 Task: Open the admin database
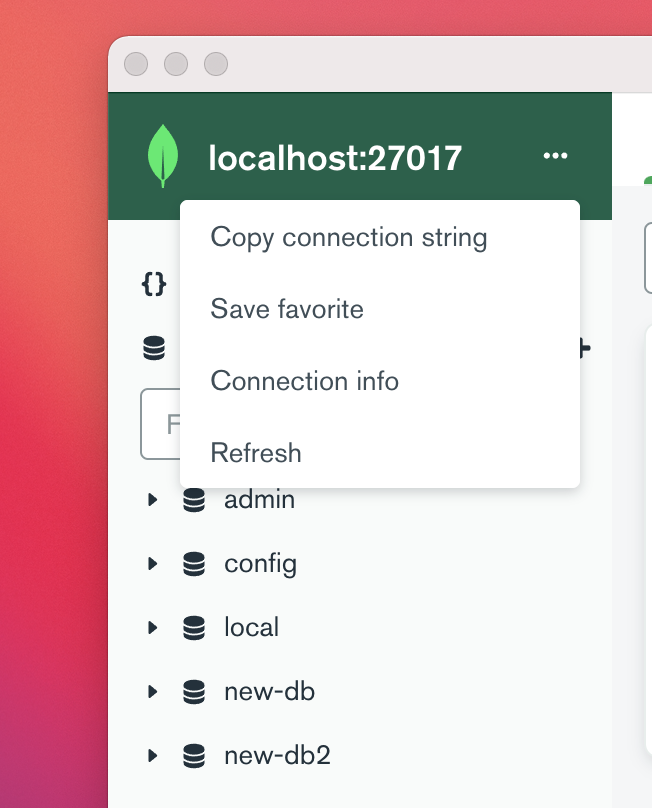pos(259,500)
